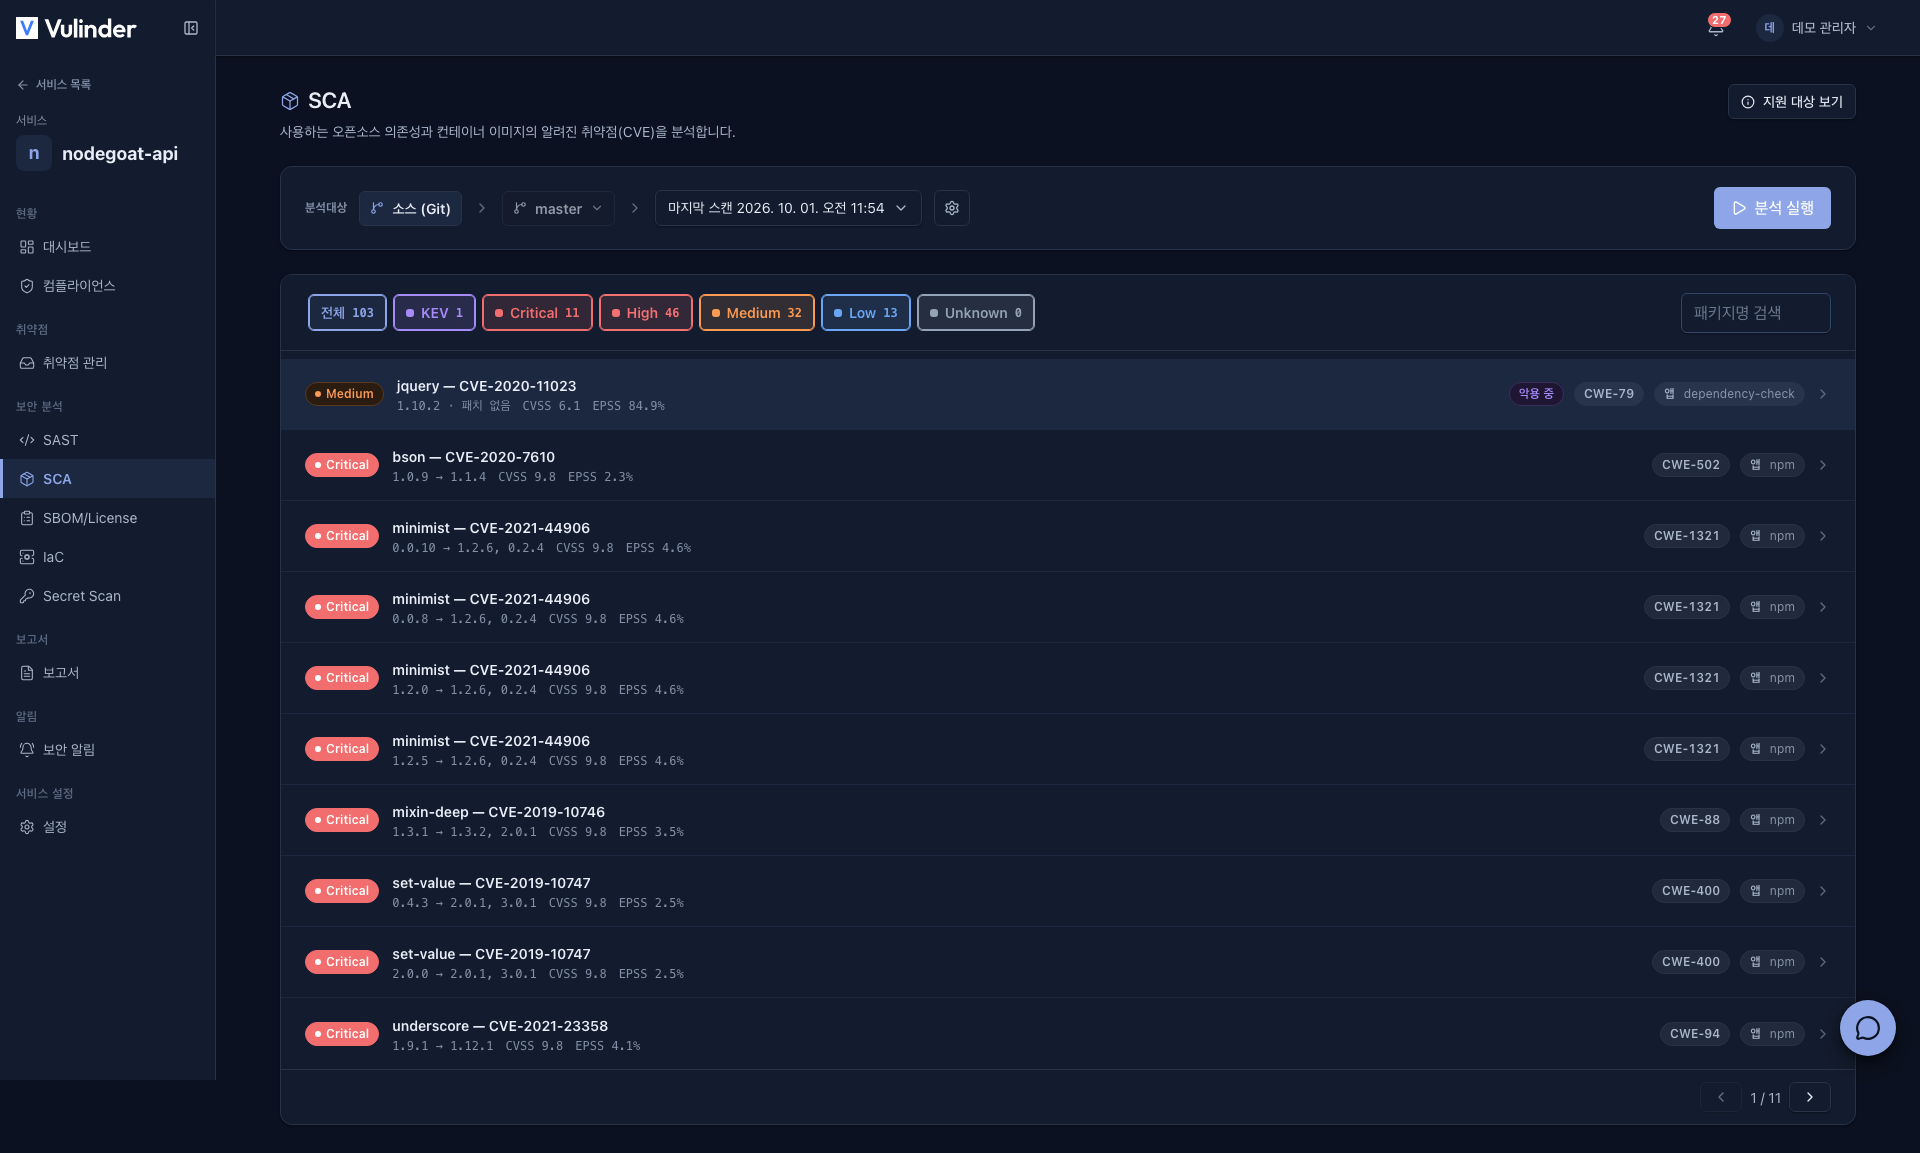The height and width of the screenshot is (1153, 1920).
Task: Go to next results page
Action: (x=1810, y=1097)
